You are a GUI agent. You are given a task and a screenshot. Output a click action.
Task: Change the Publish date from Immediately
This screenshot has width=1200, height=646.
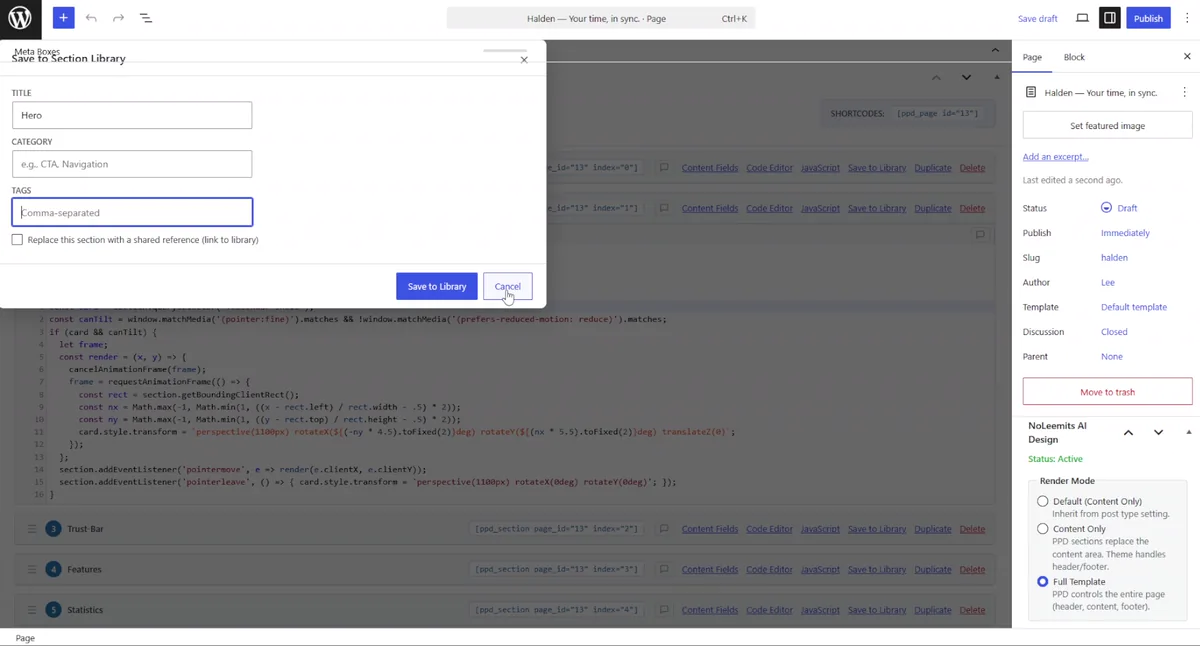coord(1125,233)
